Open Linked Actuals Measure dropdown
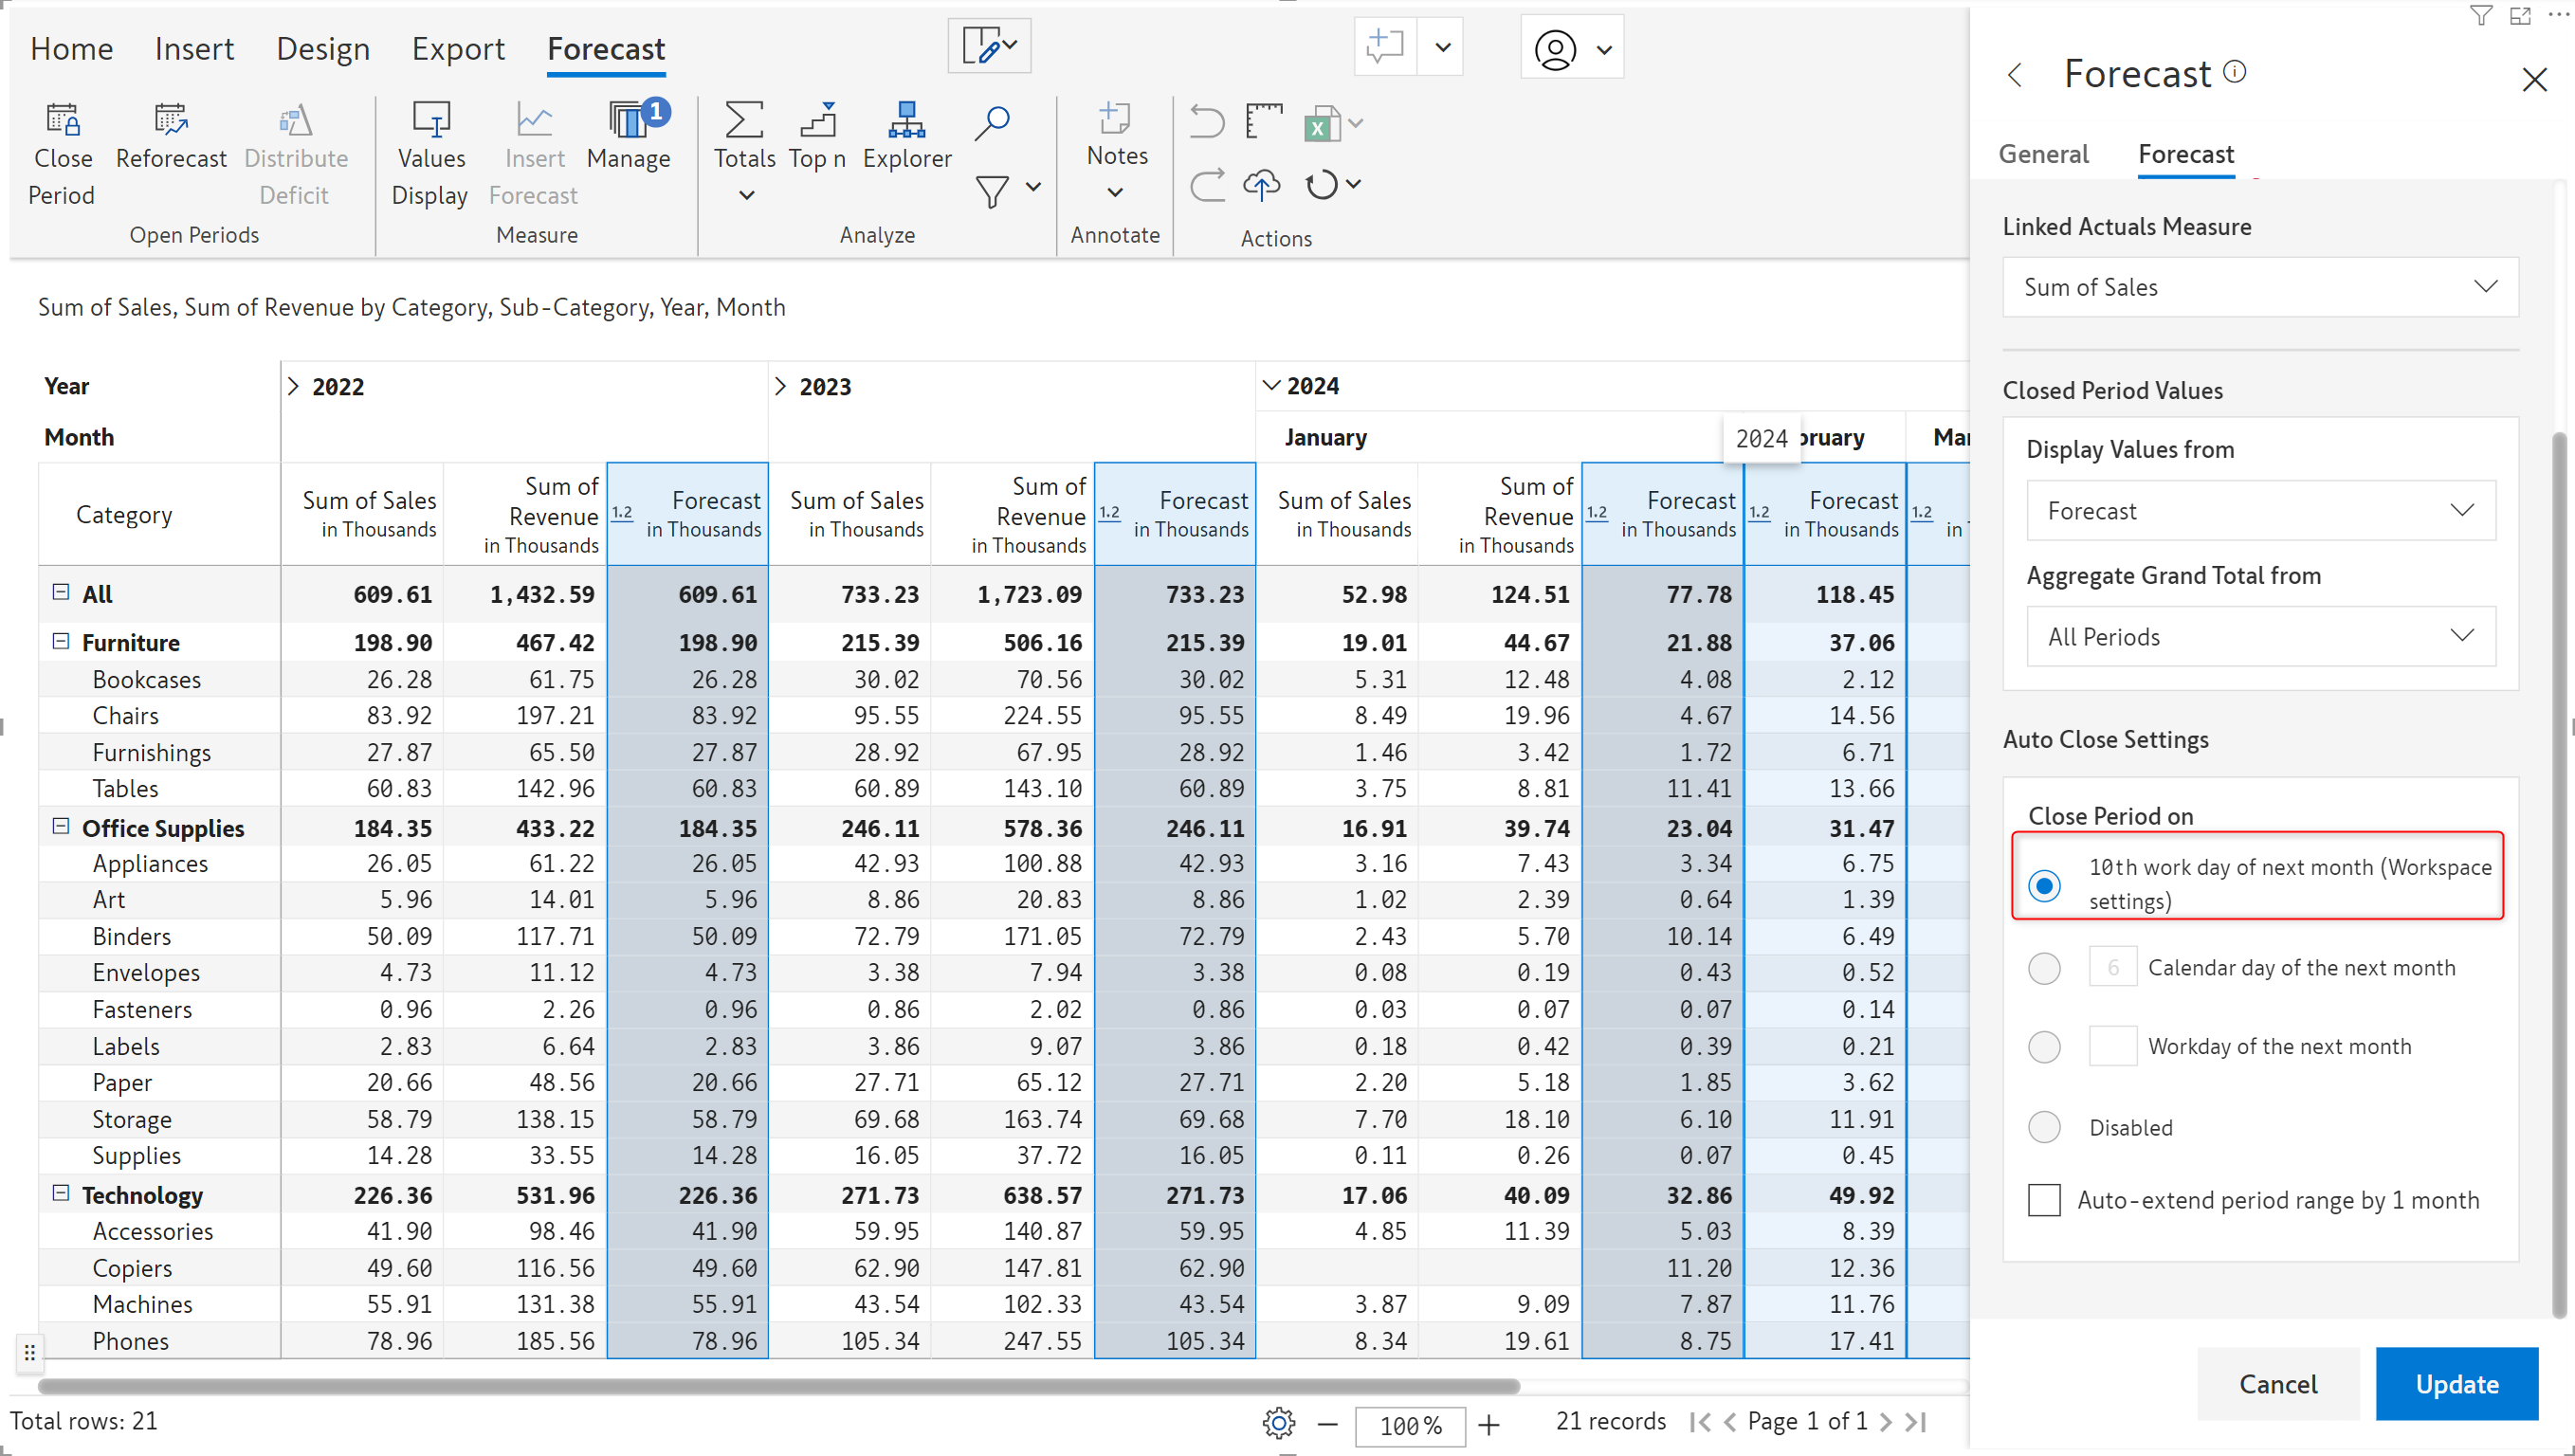The width and height of the screenshot is (2575, 1456). click(2259, 287)
